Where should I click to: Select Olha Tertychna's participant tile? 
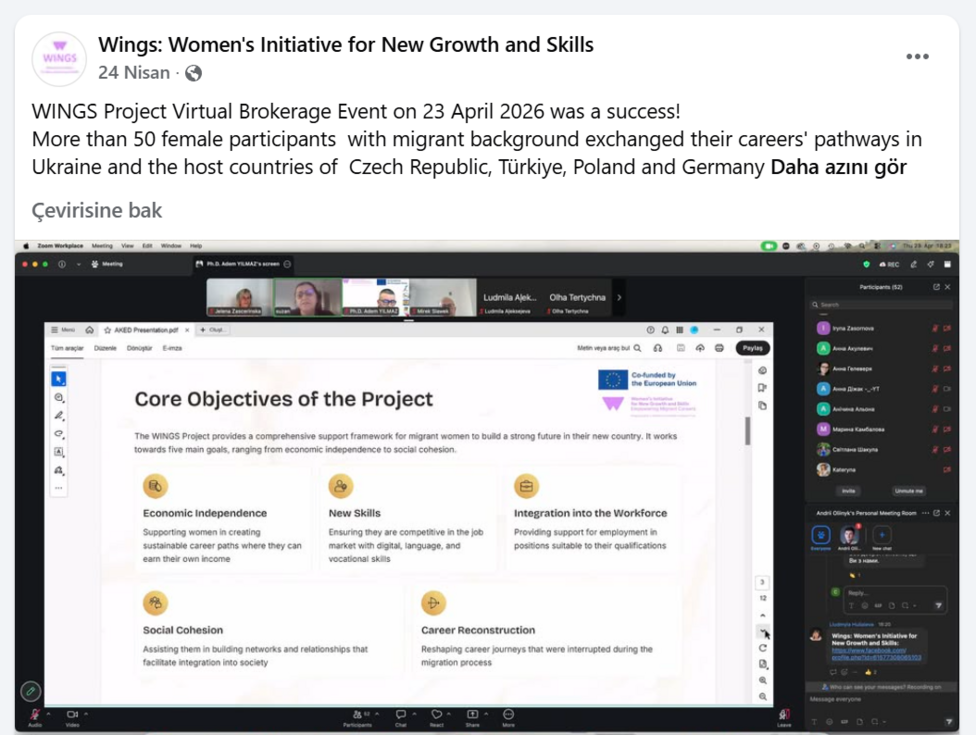pyautogui.click(x=577, y=297)
